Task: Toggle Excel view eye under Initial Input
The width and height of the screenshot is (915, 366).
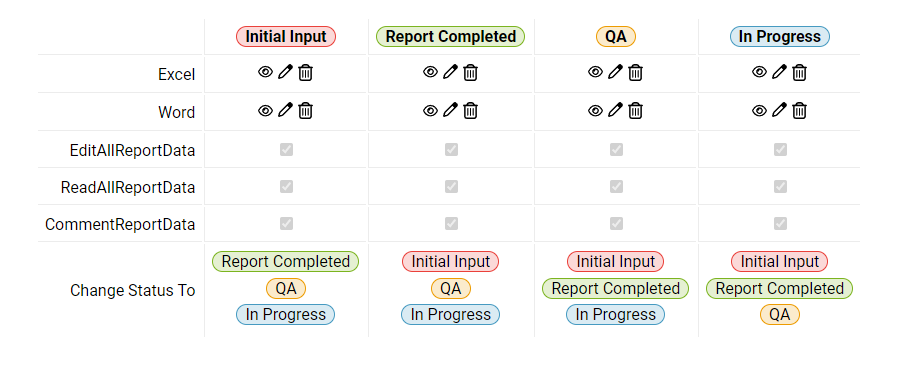Action: (266, 72)
